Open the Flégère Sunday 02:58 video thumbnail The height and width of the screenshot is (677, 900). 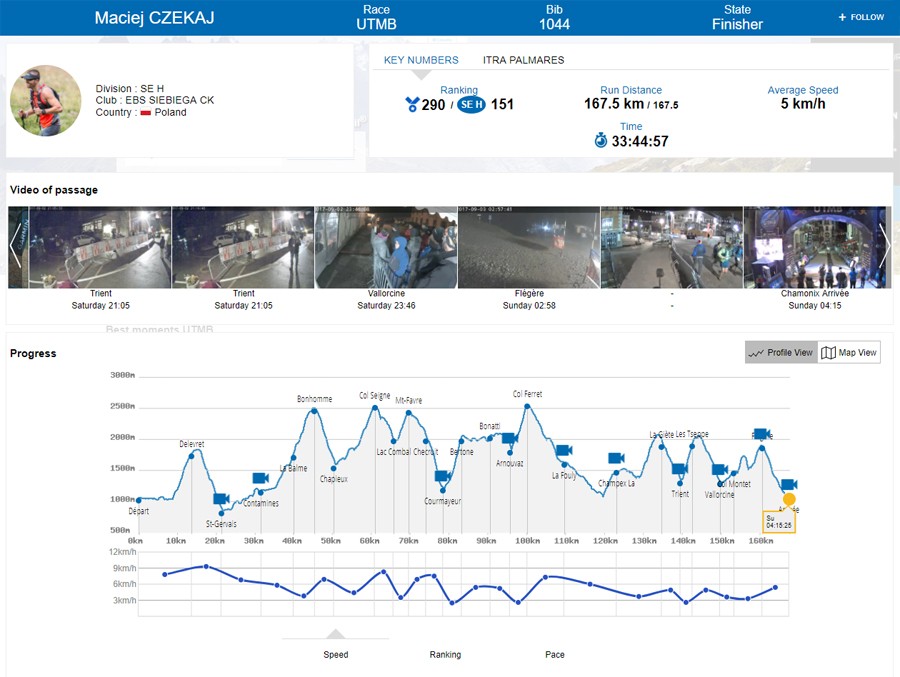(529, 248)
